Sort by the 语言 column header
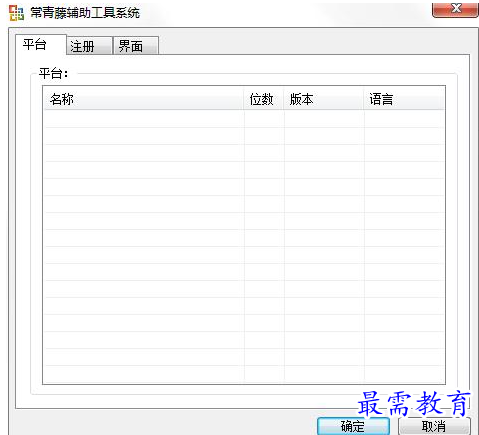479x435 pixels. tap(404, 99)
